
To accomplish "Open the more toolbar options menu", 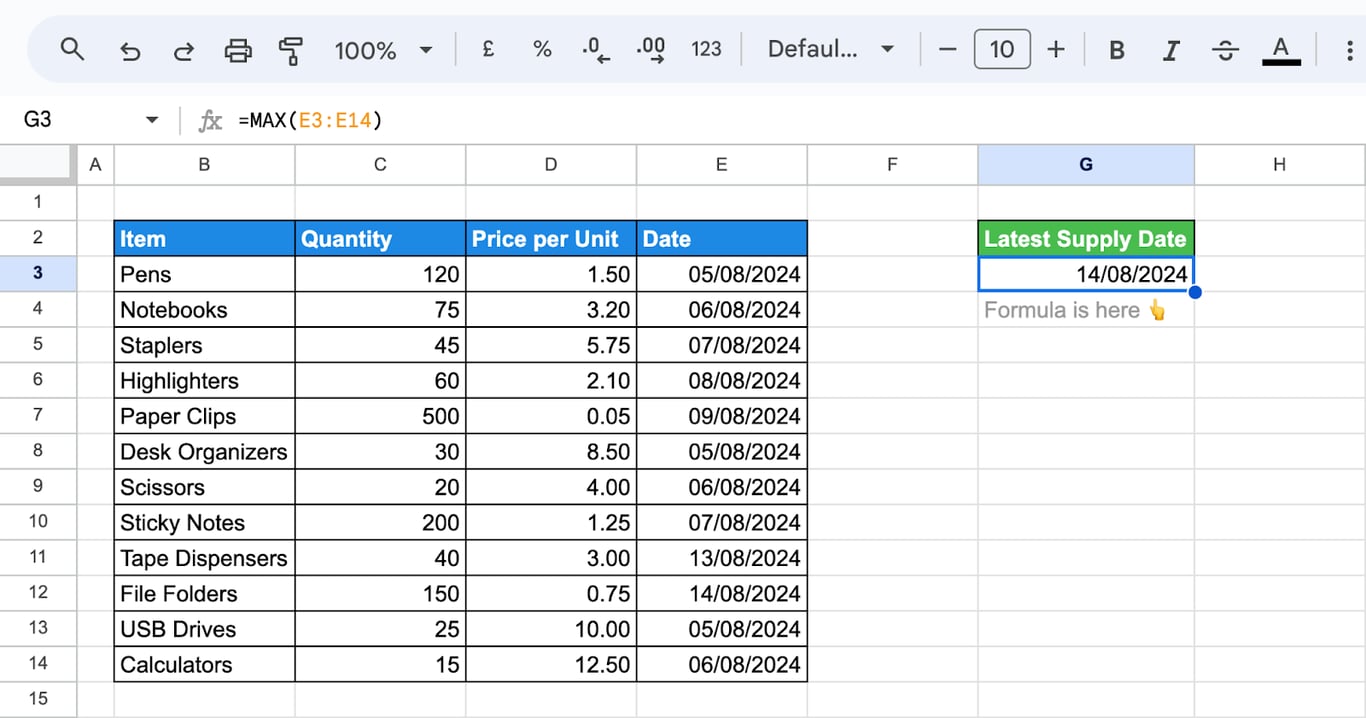I will click(1351, 50).
